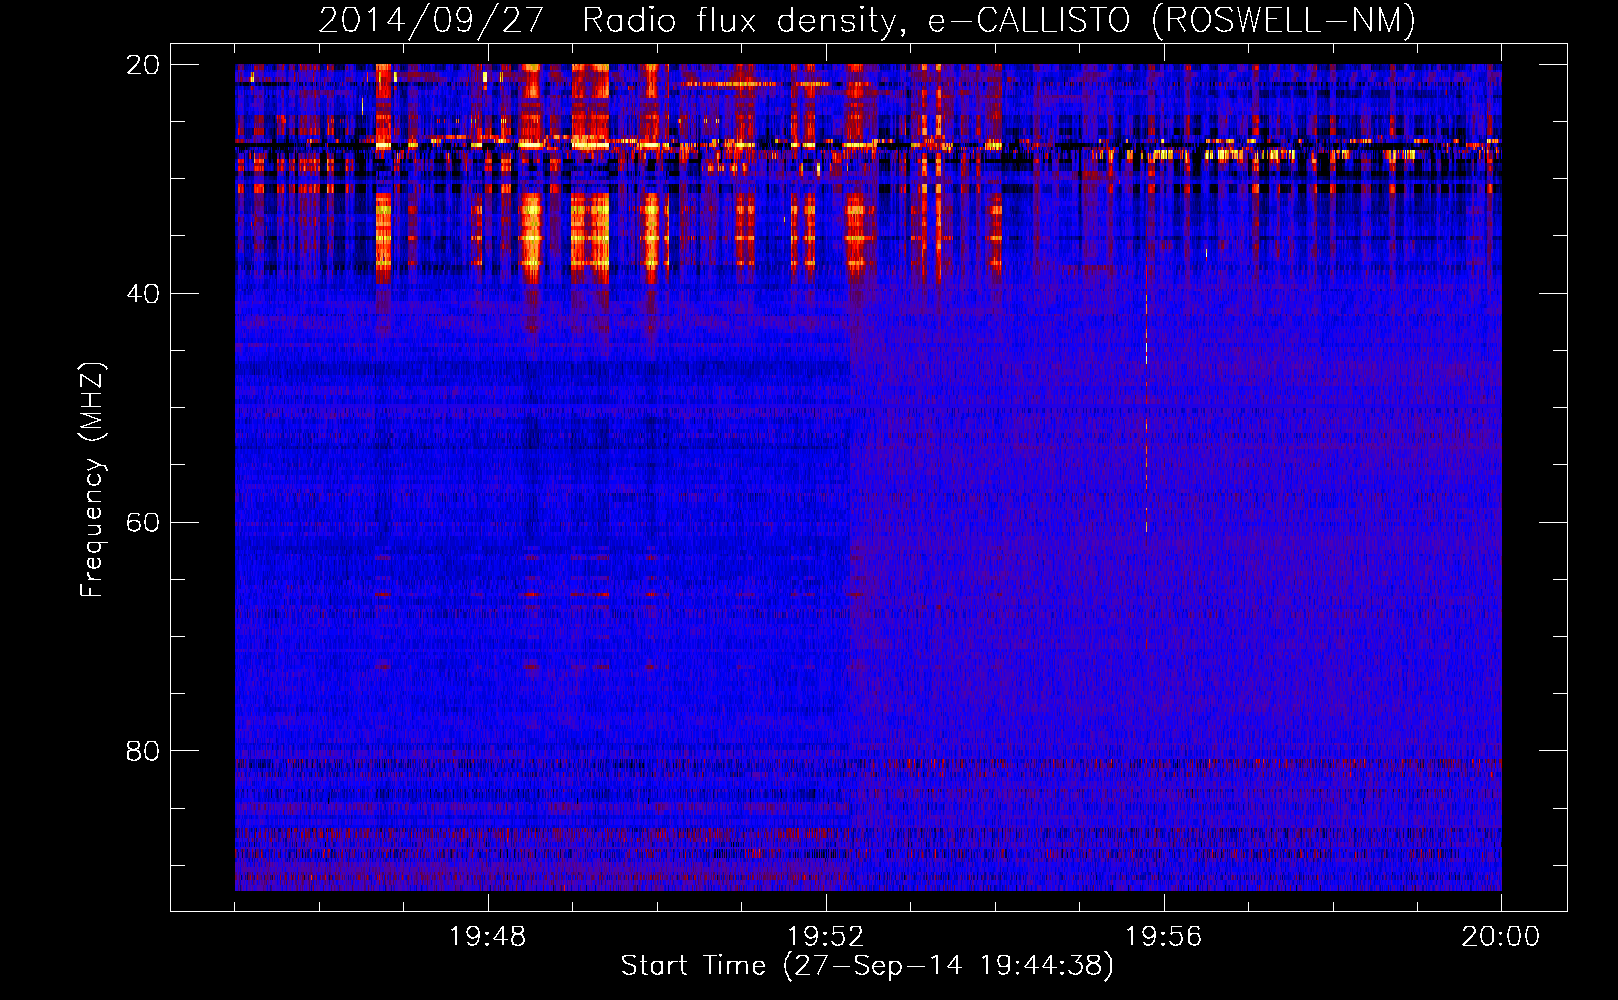The image size is (1618, 1000).
Task: Click the 40 MHz frequency tick label
Action: (143, 293)
